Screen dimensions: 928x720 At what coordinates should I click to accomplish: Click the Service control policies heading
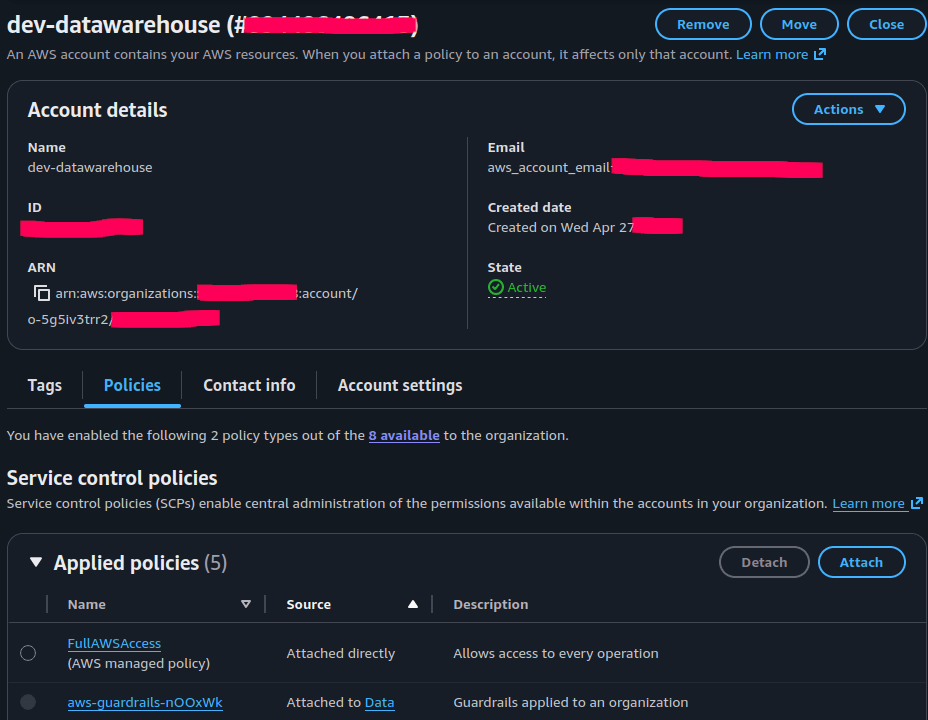(x=112, y=478)
